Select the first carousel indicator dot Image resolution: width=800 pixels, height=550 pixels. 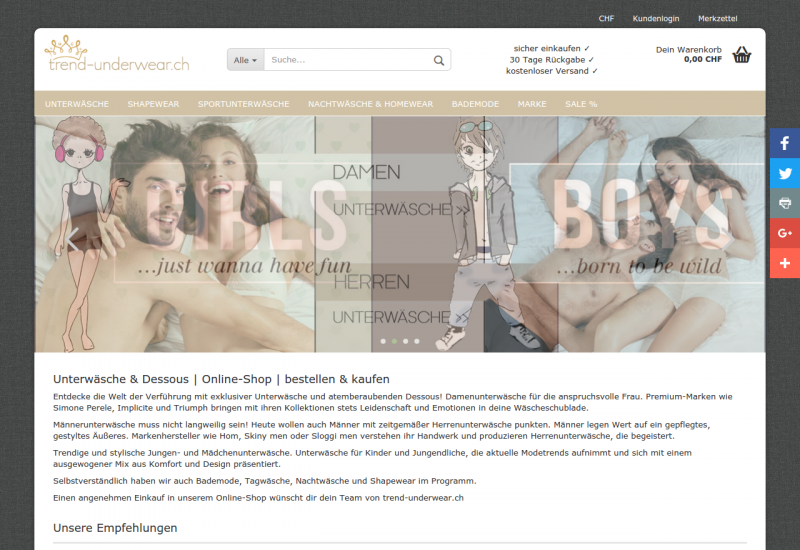tap(382, 341)
